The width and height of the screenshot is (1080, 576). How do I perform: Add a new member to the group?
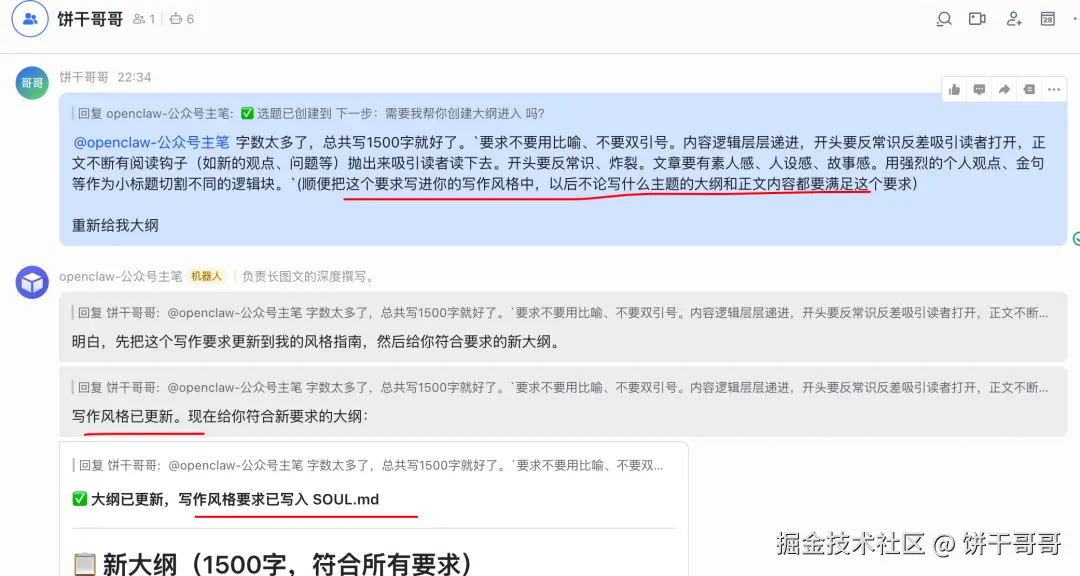point(1014,19)
